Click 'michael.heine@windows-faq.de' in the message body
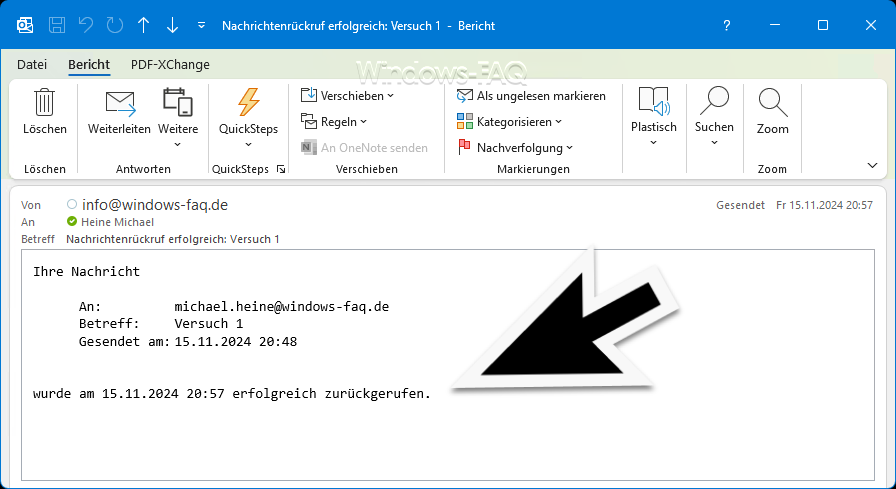896x489 pixels. click(x=282, y=306)
